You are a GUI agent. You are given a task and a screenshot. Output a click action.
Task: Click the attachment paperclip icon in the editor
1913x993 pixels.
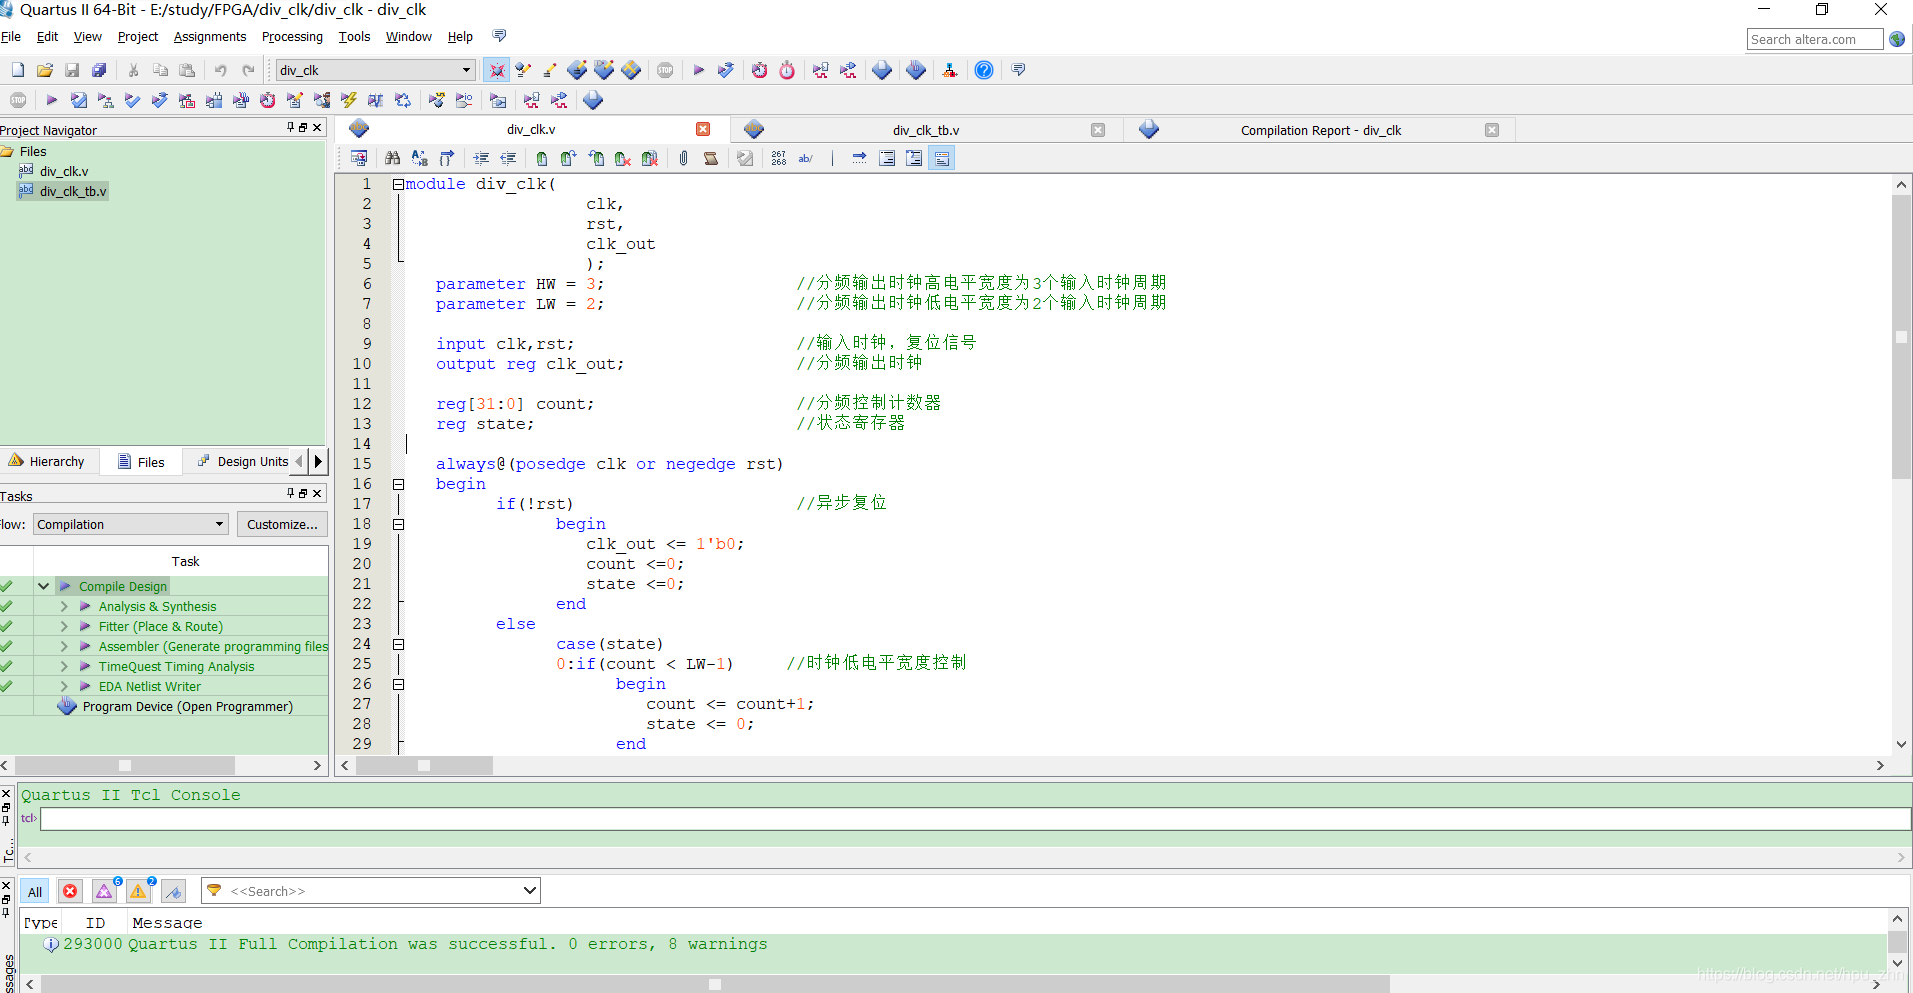(683, 158)
